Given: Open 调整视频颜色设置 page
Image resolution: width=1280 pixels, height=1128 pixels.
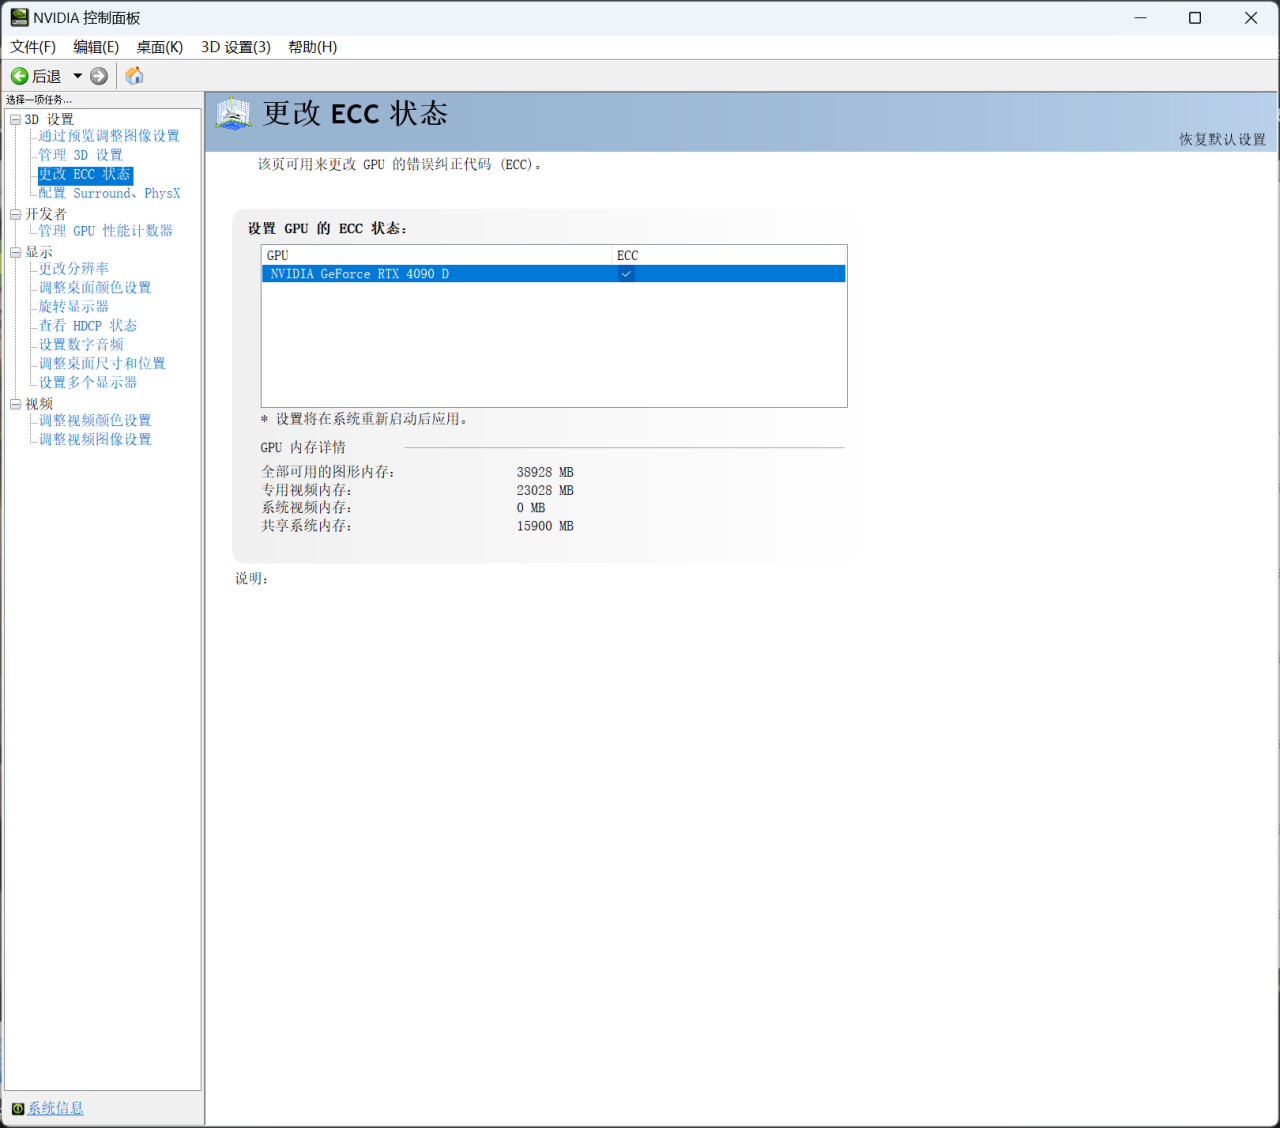Looking at the screenshot, I should pyautogui.click(x=95, y=421).
